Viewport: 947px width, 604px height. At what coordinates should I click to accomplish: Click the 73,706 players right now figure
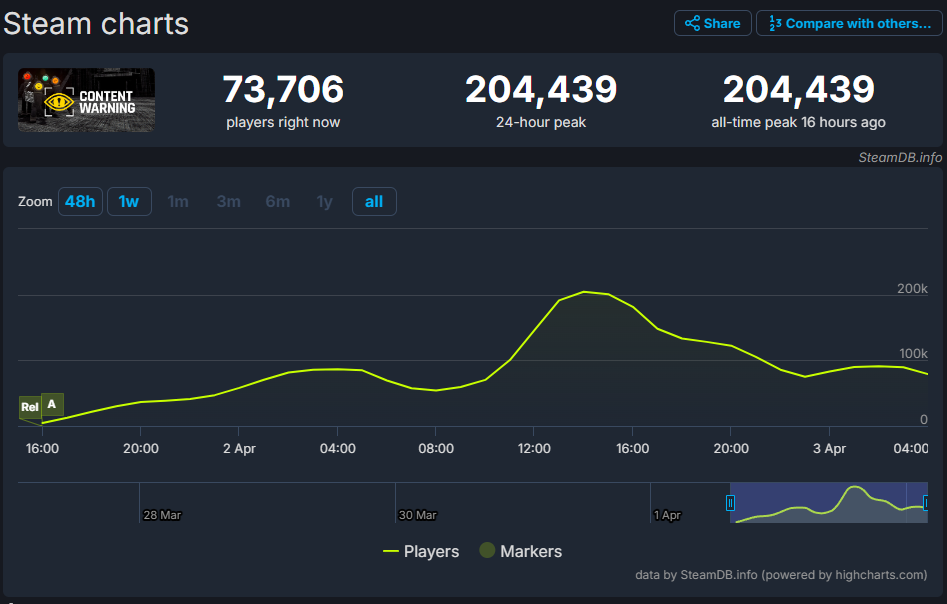coord(283,89)
